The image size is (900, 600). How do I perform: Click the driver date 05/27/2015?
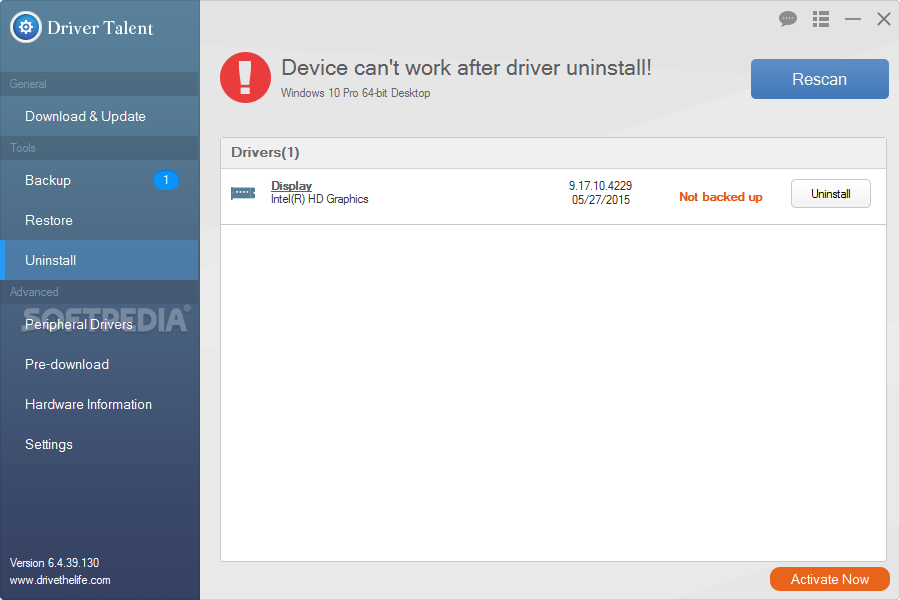click(x=600, y=200)
